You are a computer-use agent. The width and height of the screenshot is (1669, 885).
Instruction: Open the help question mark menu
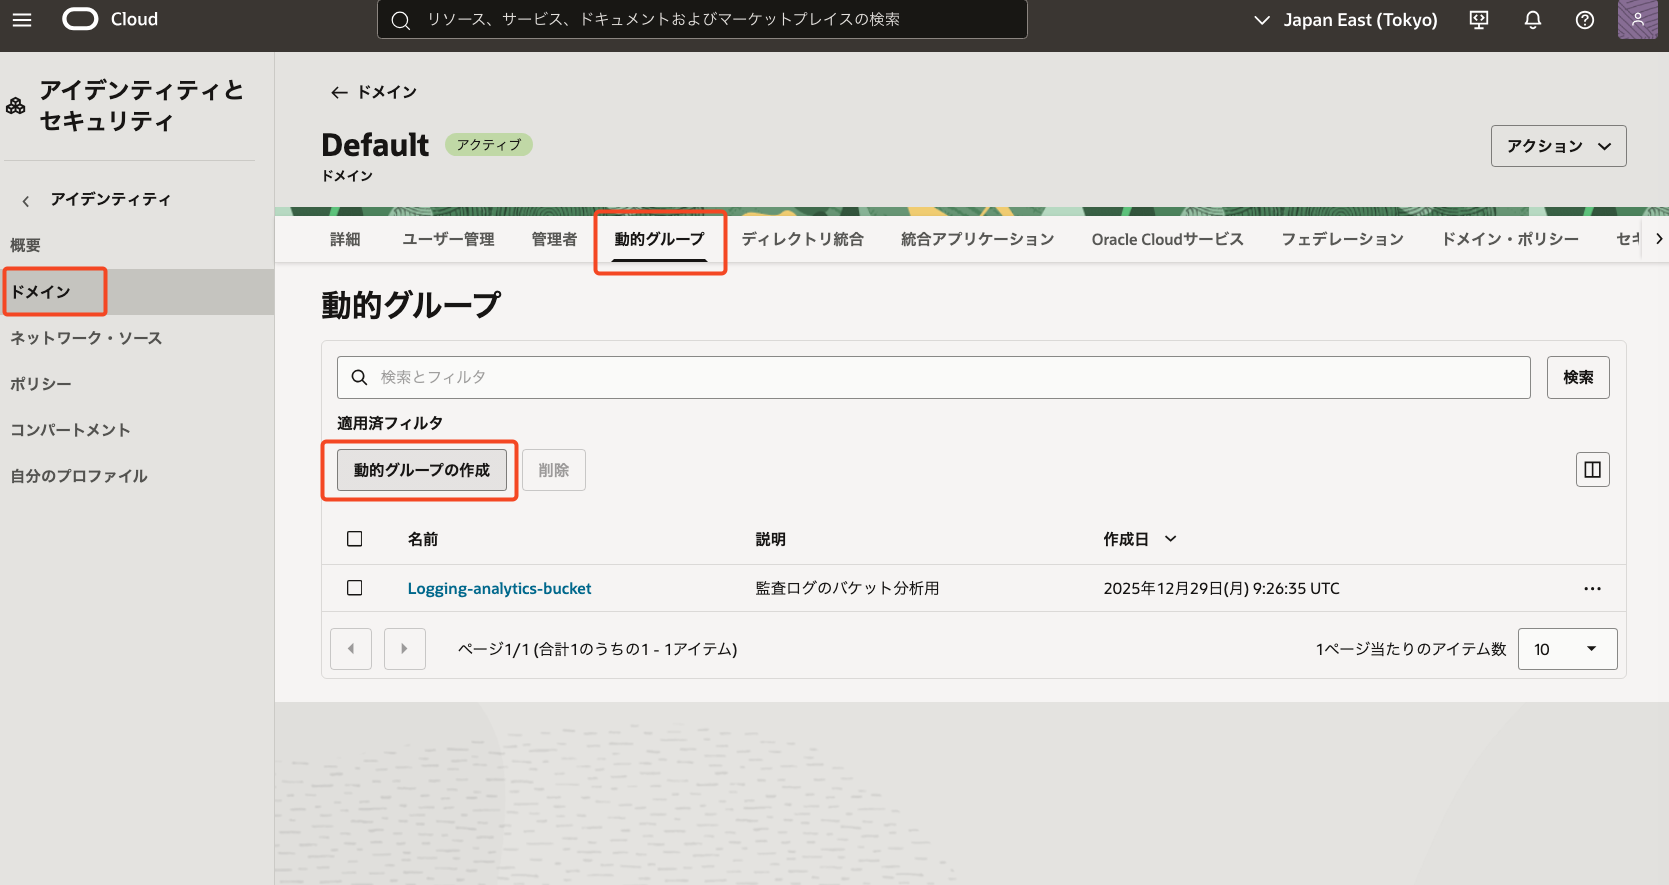pyautogui.click(x=1585, y=20)
